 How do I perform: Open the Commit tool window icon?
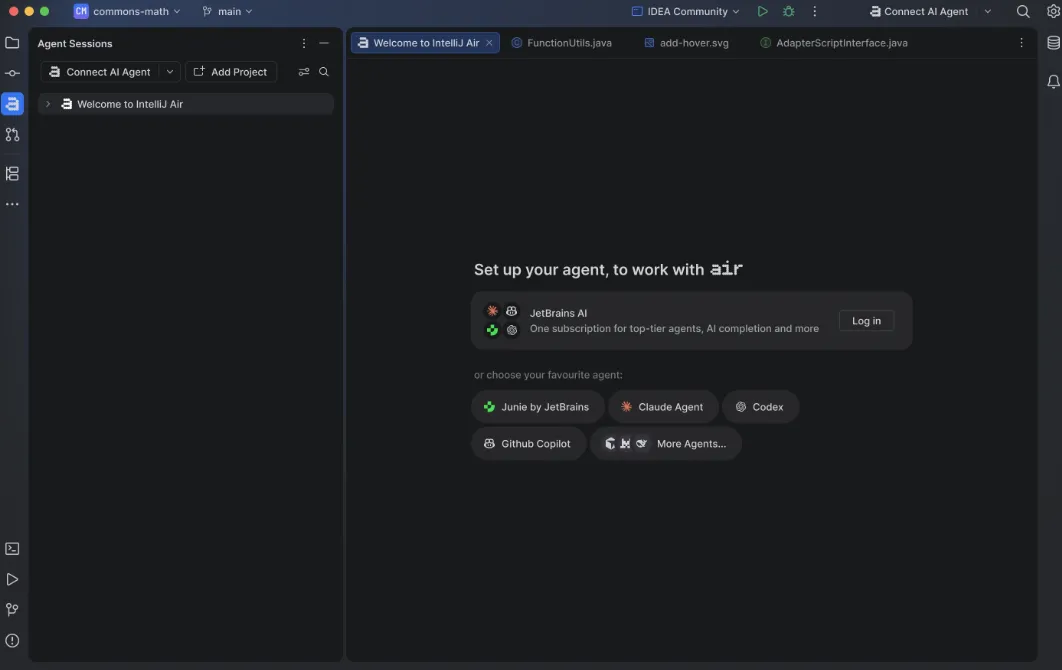(x=12, y=73)
